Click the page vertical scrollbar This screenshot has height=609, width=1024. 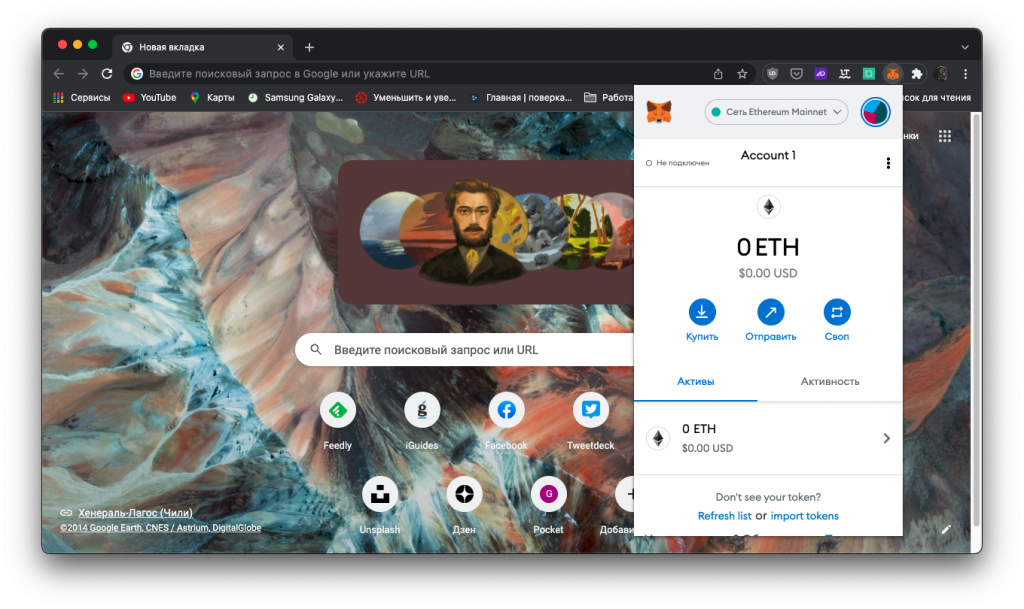976,320
